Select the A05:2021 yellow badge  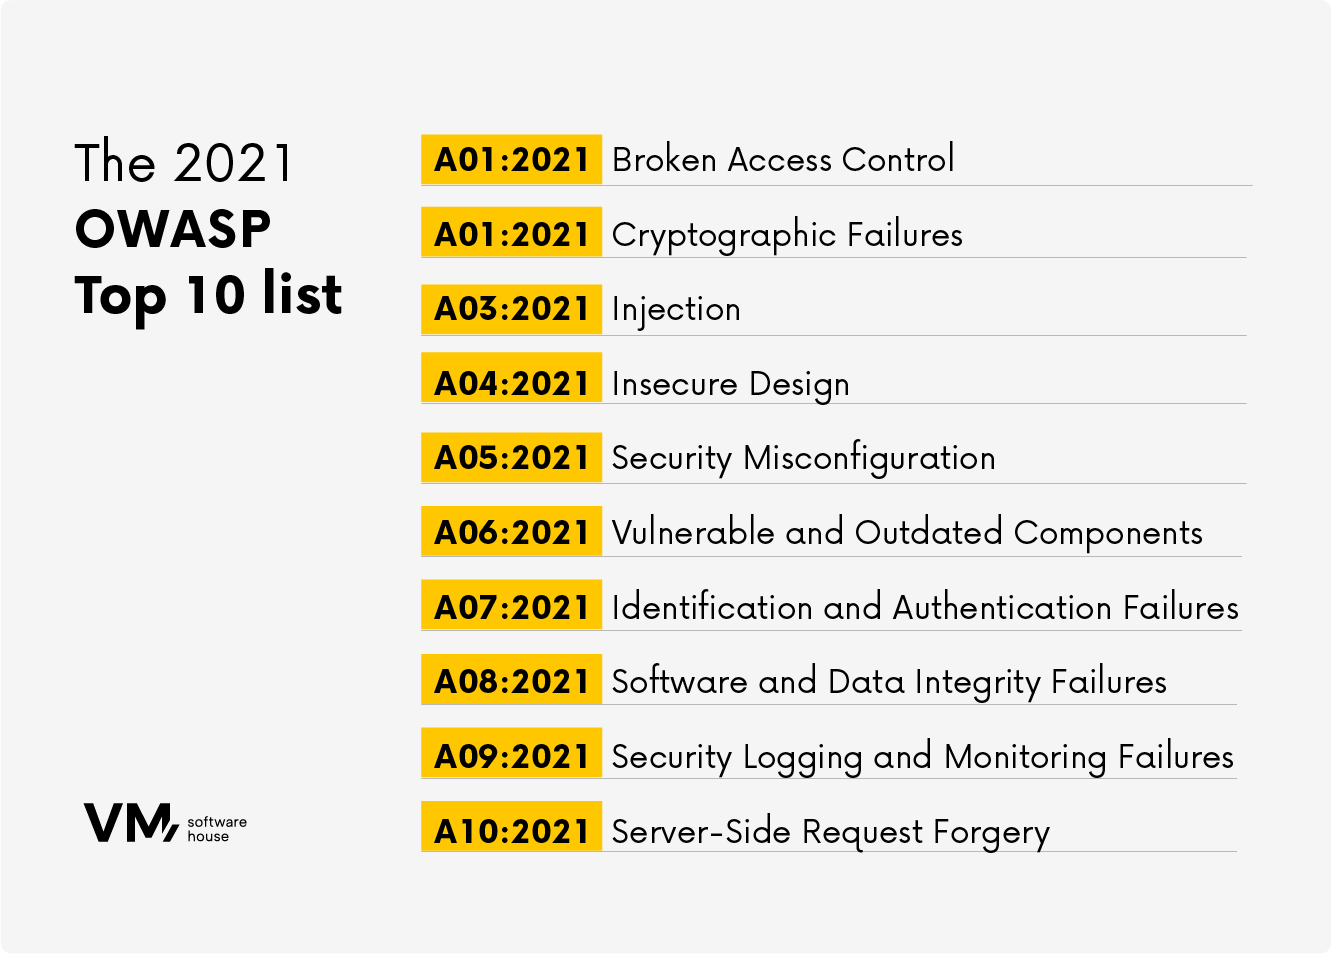point(512,458)
